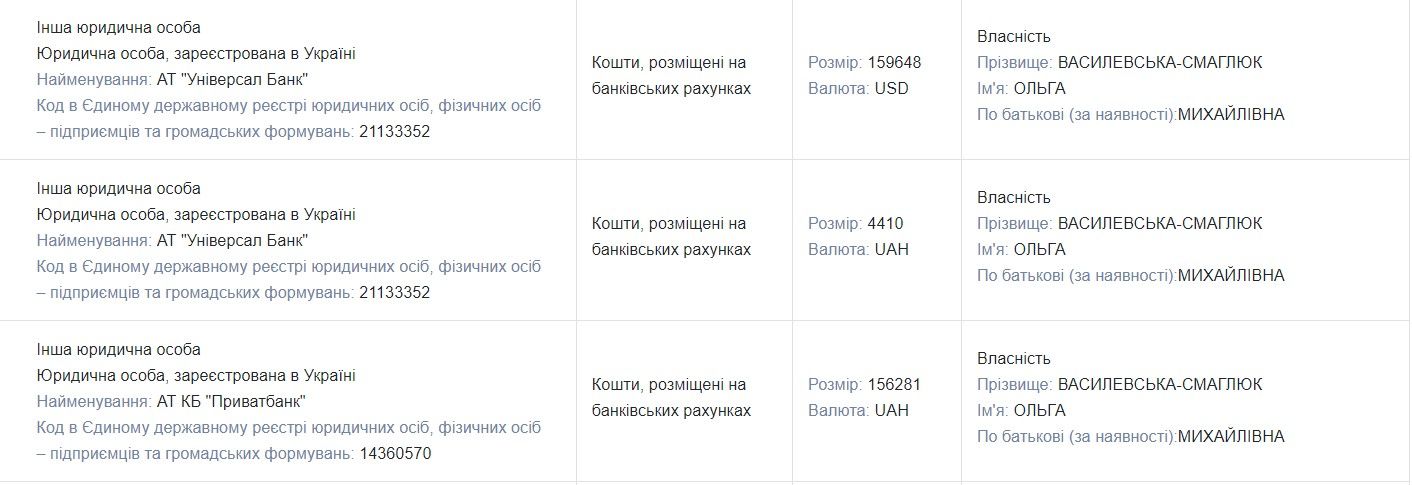1412x485 pixels.
Task: Click "Інша юридична особа" in the Приватбанк row
Action: tap(118, 349)
